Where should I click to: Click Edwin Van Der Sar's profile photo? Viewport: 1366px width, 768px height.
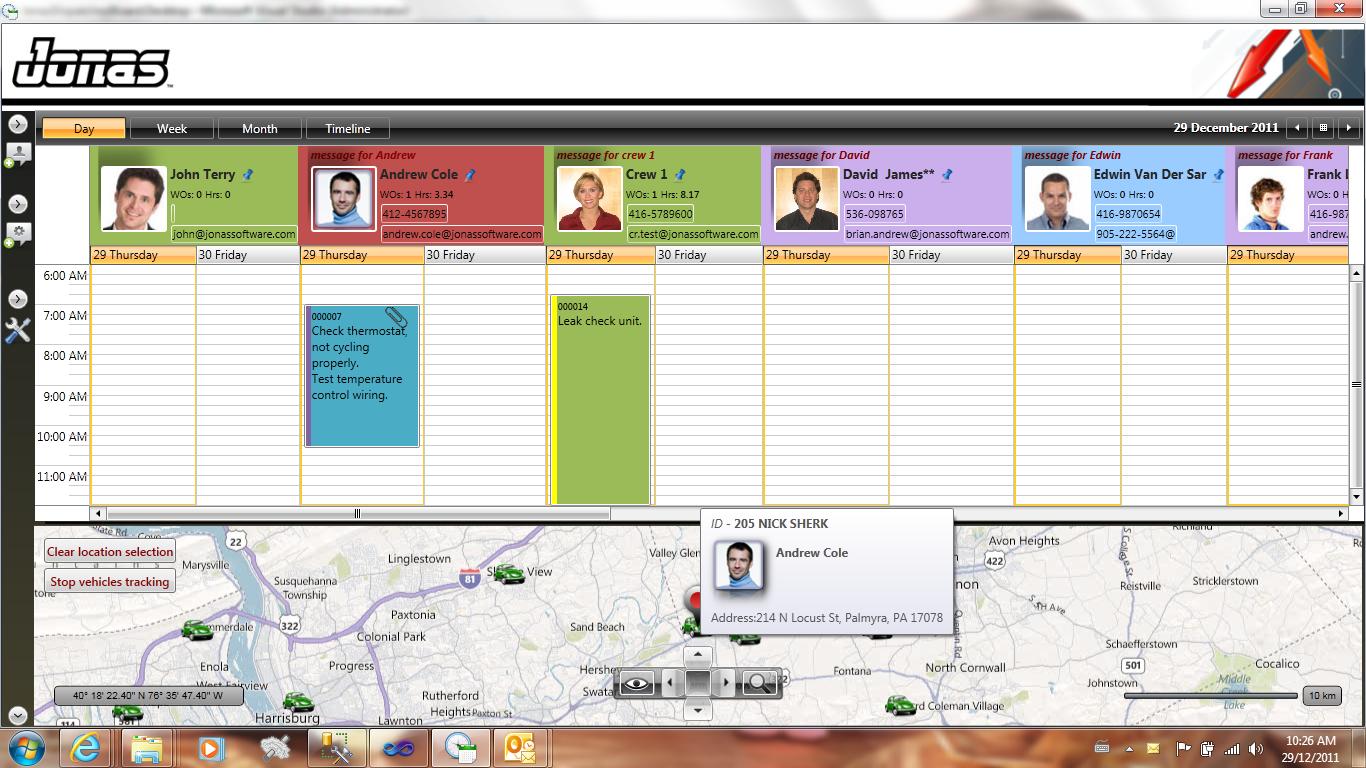pos(1057,198)
